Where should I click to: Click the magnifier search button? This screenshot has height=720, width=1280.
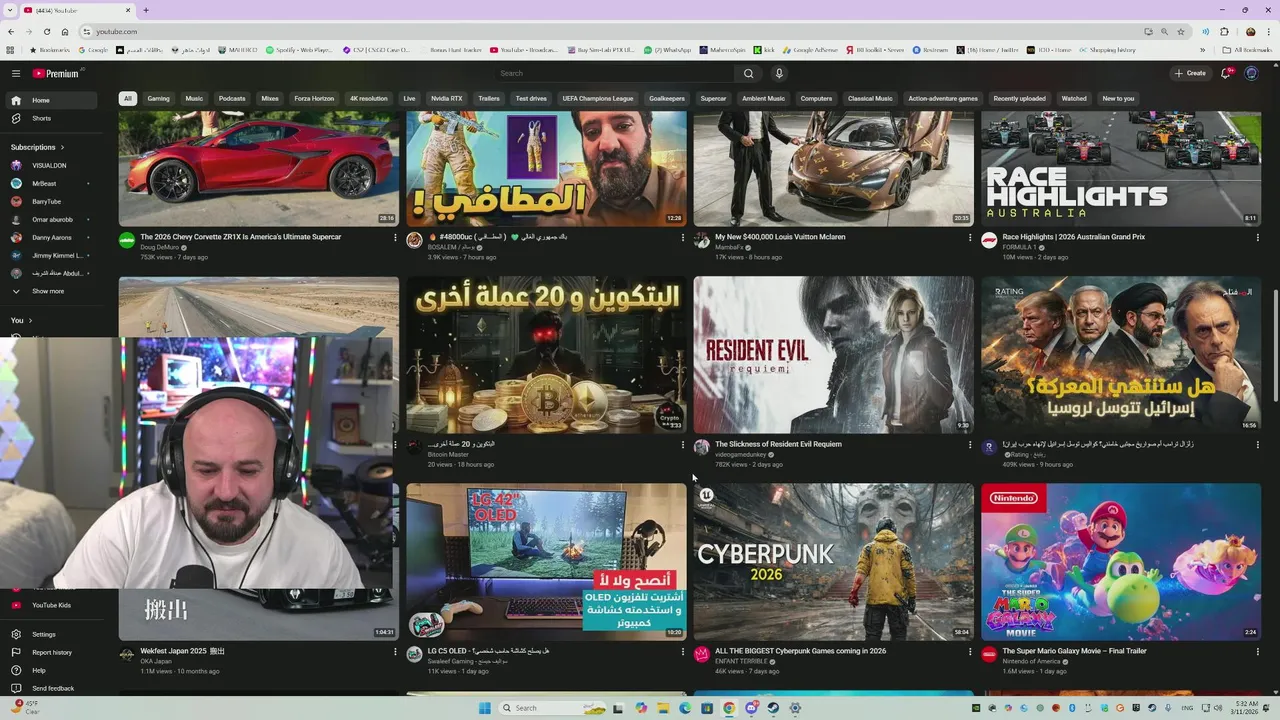[748, 73]
